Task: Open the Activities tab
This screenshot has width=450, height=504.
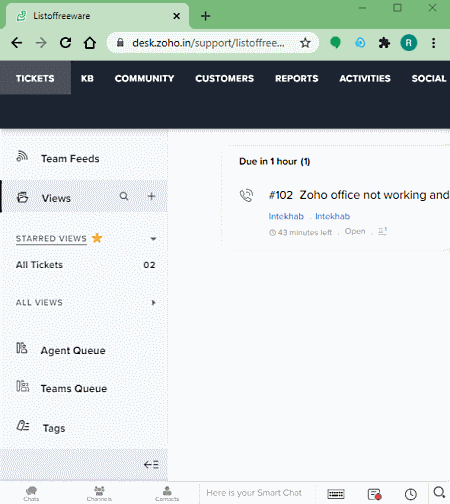Action: [x=365, y=78]
